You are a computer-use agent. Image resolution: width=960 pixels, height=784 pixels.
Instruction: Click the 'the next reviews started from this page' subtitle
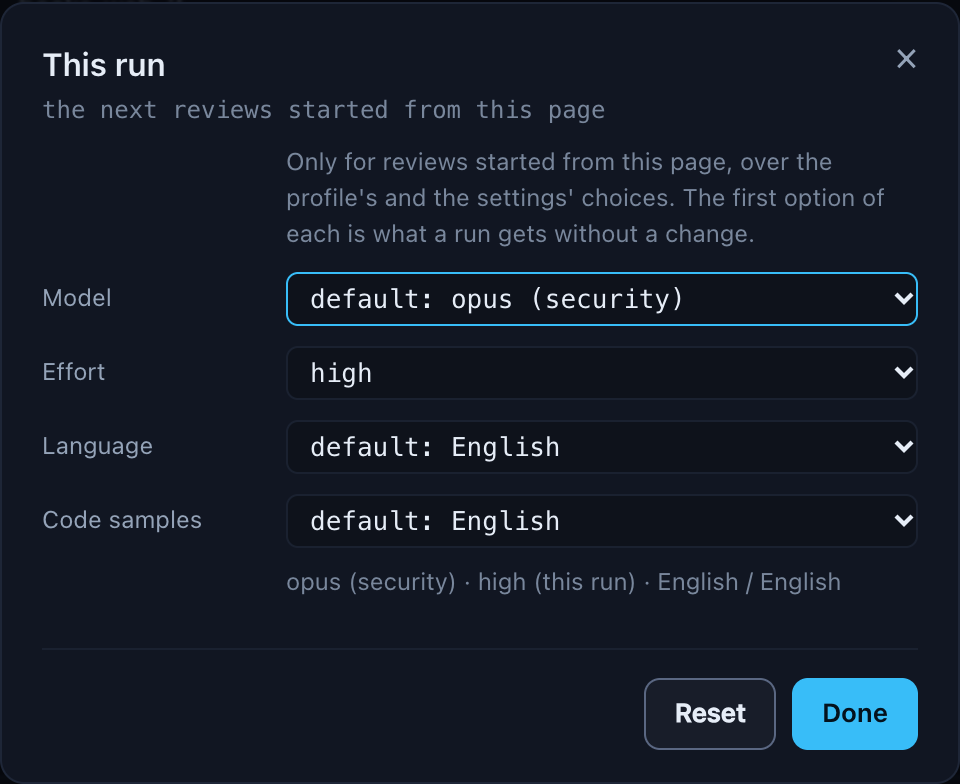(x=323, y=110)
